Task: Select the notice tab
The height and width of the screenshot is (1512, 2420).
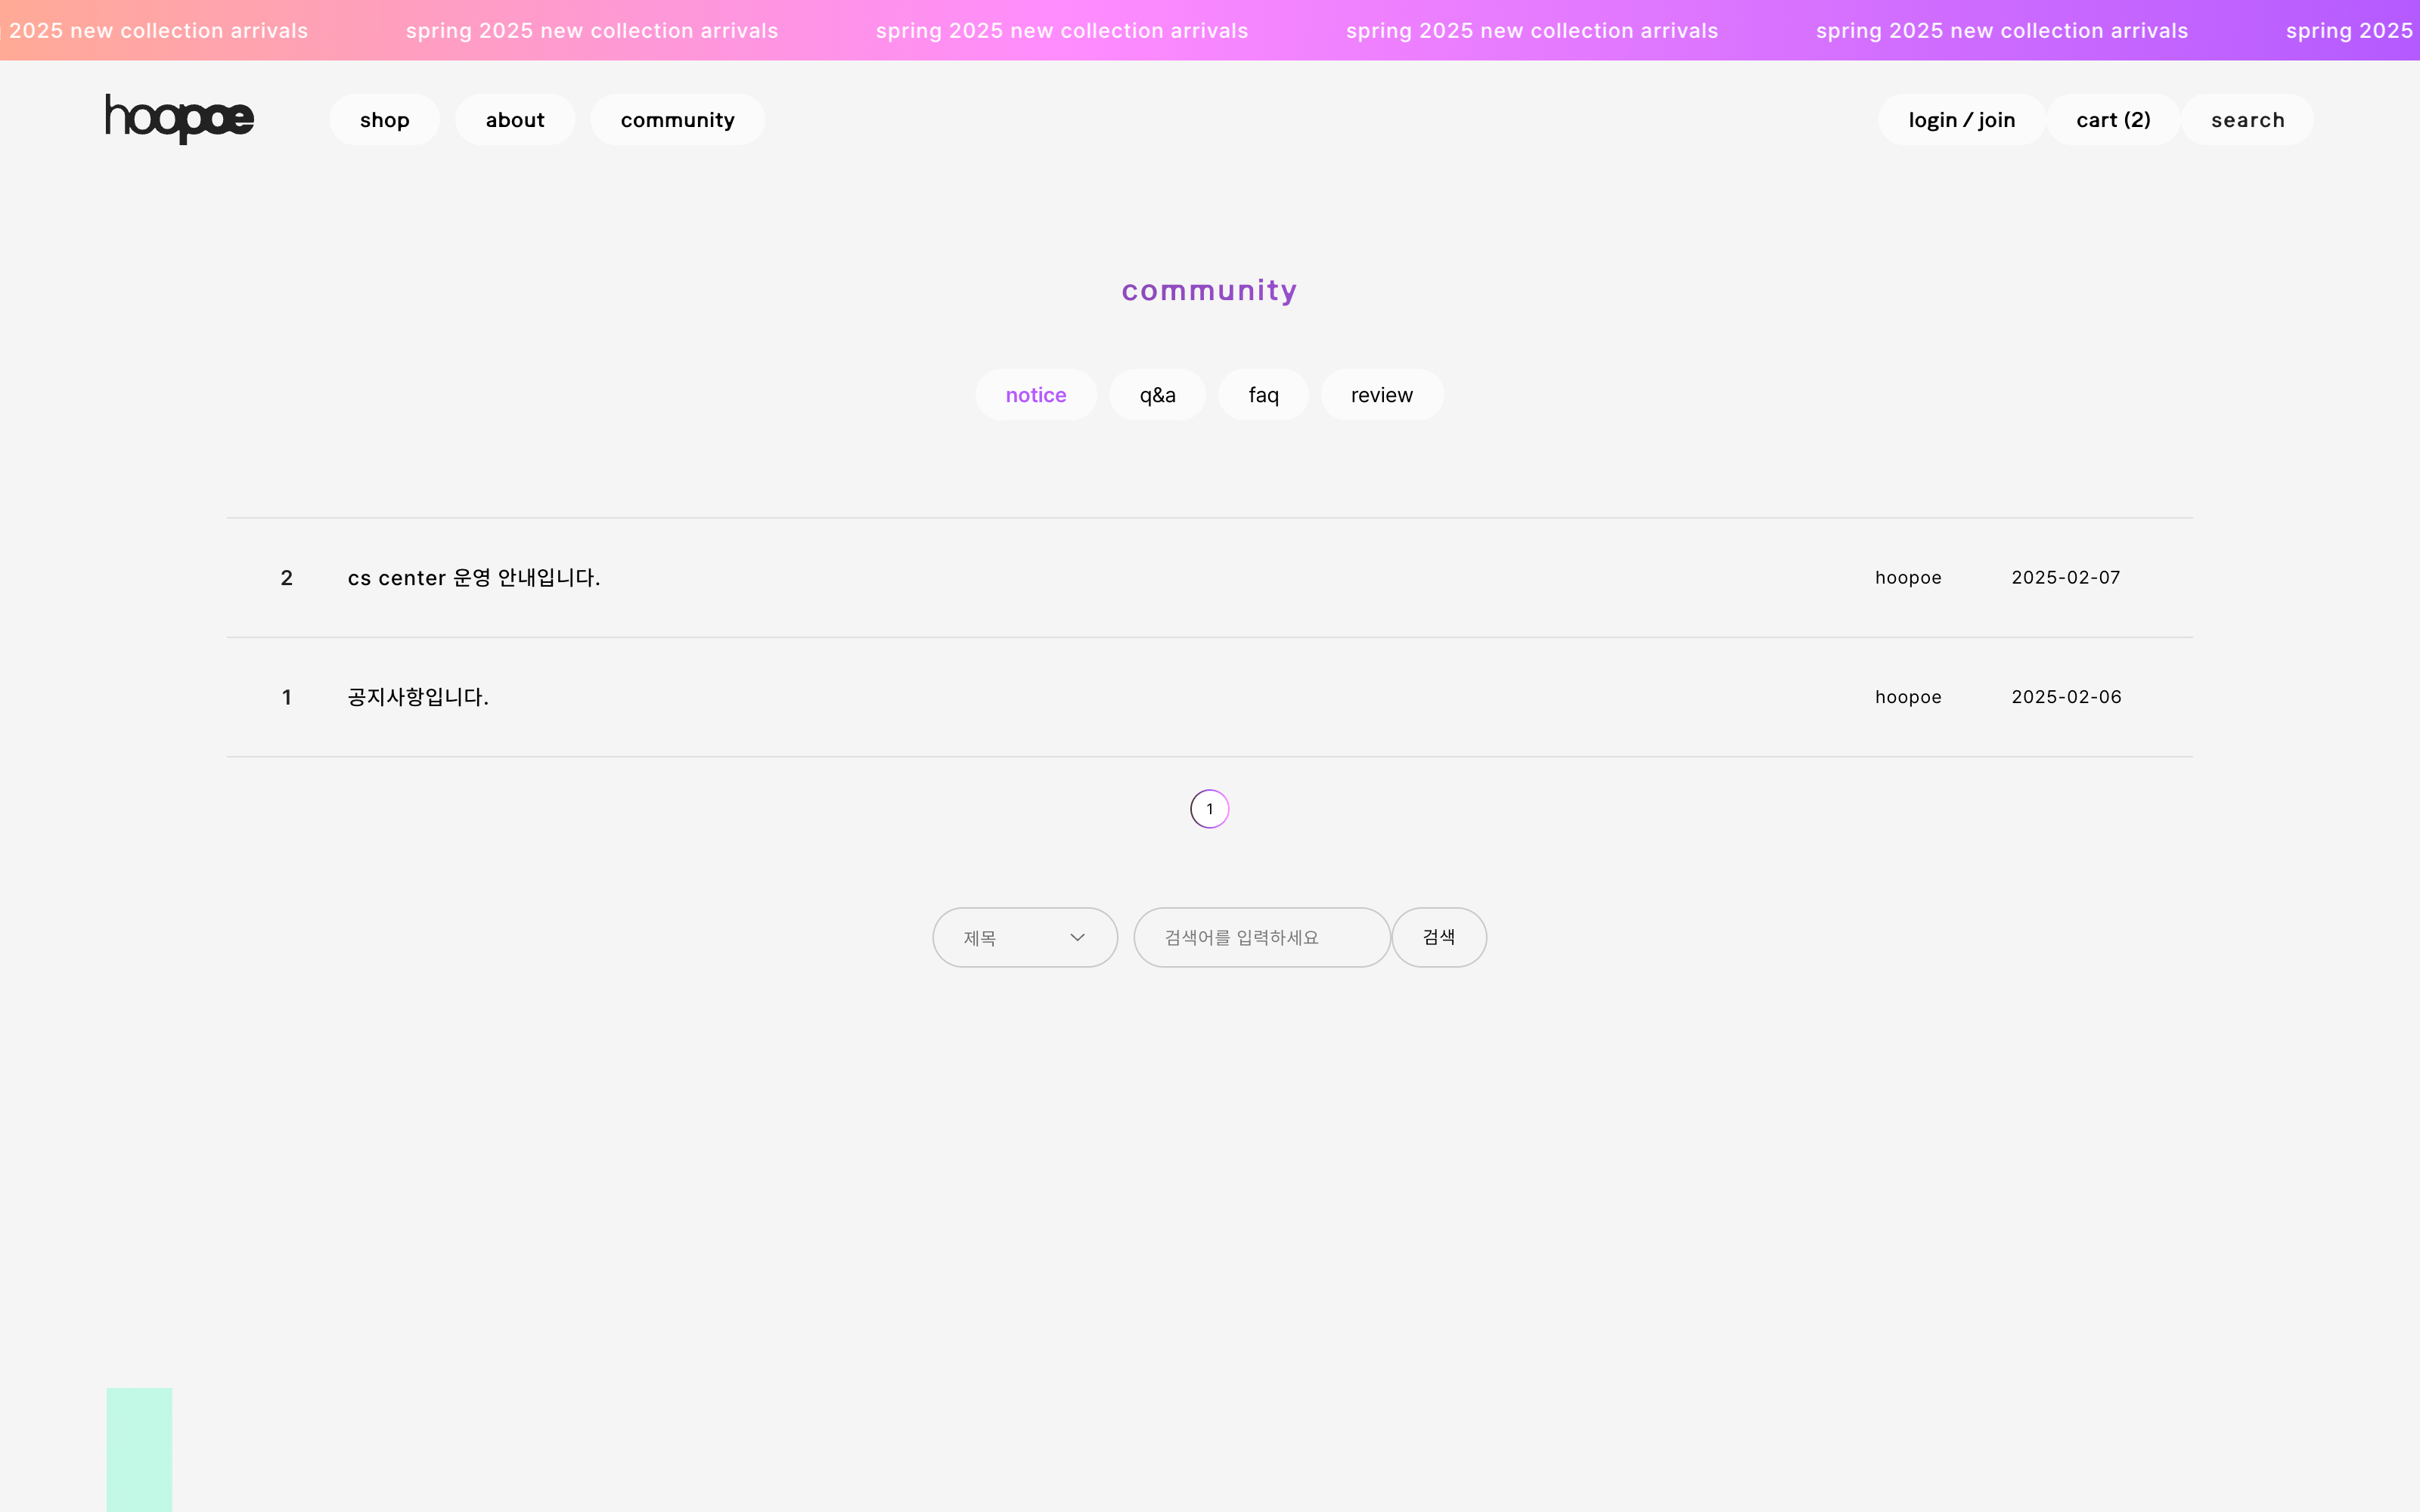Action: pos(1035,395)
